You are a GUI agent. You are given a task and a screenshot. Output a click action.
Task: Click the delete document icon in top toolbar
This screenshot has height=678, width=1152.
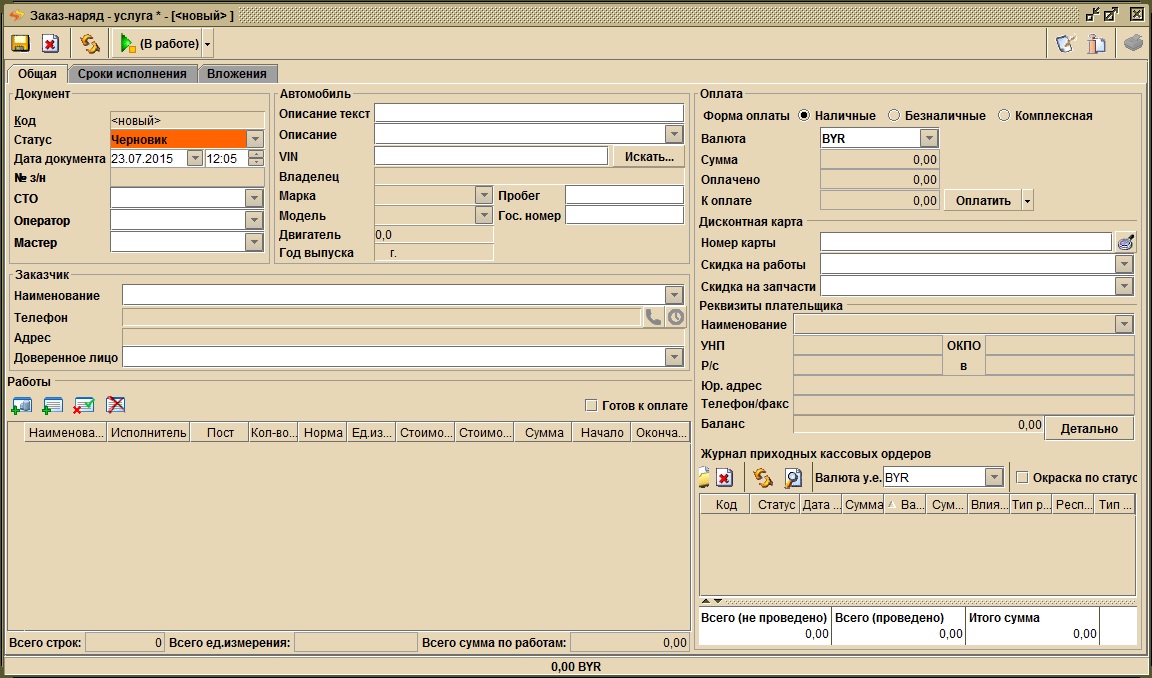tap(50, 43)
